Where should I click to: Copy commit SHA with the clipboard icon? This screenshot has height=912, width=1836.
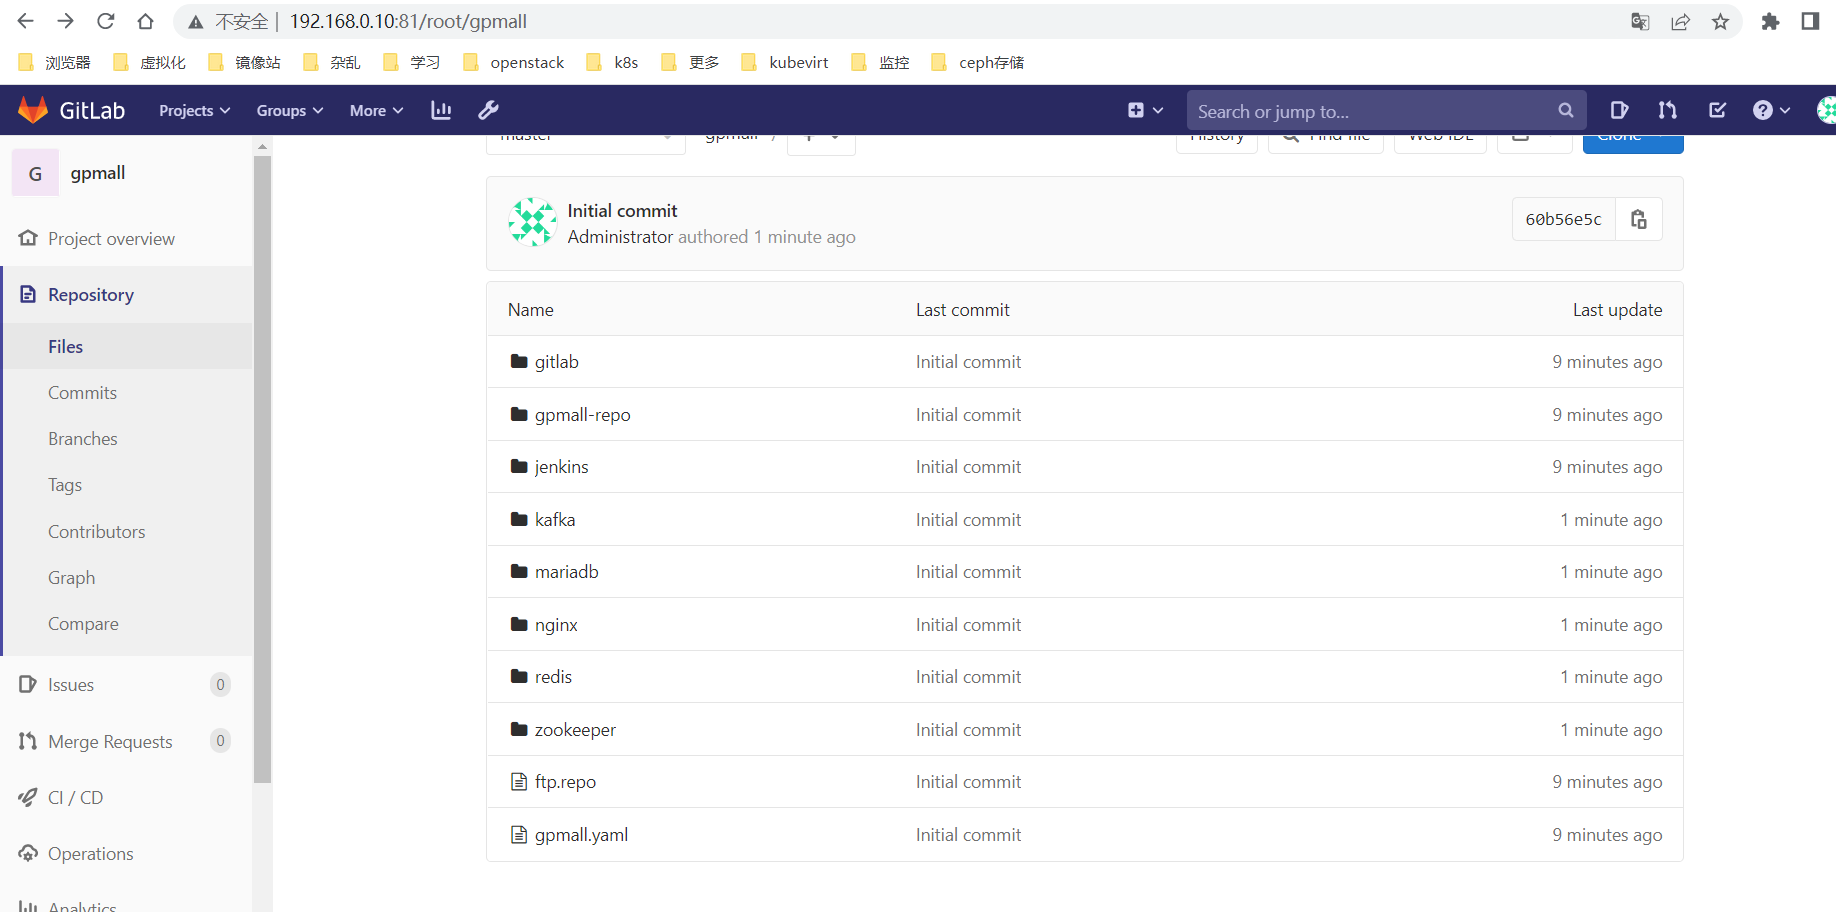point(1639,219)
